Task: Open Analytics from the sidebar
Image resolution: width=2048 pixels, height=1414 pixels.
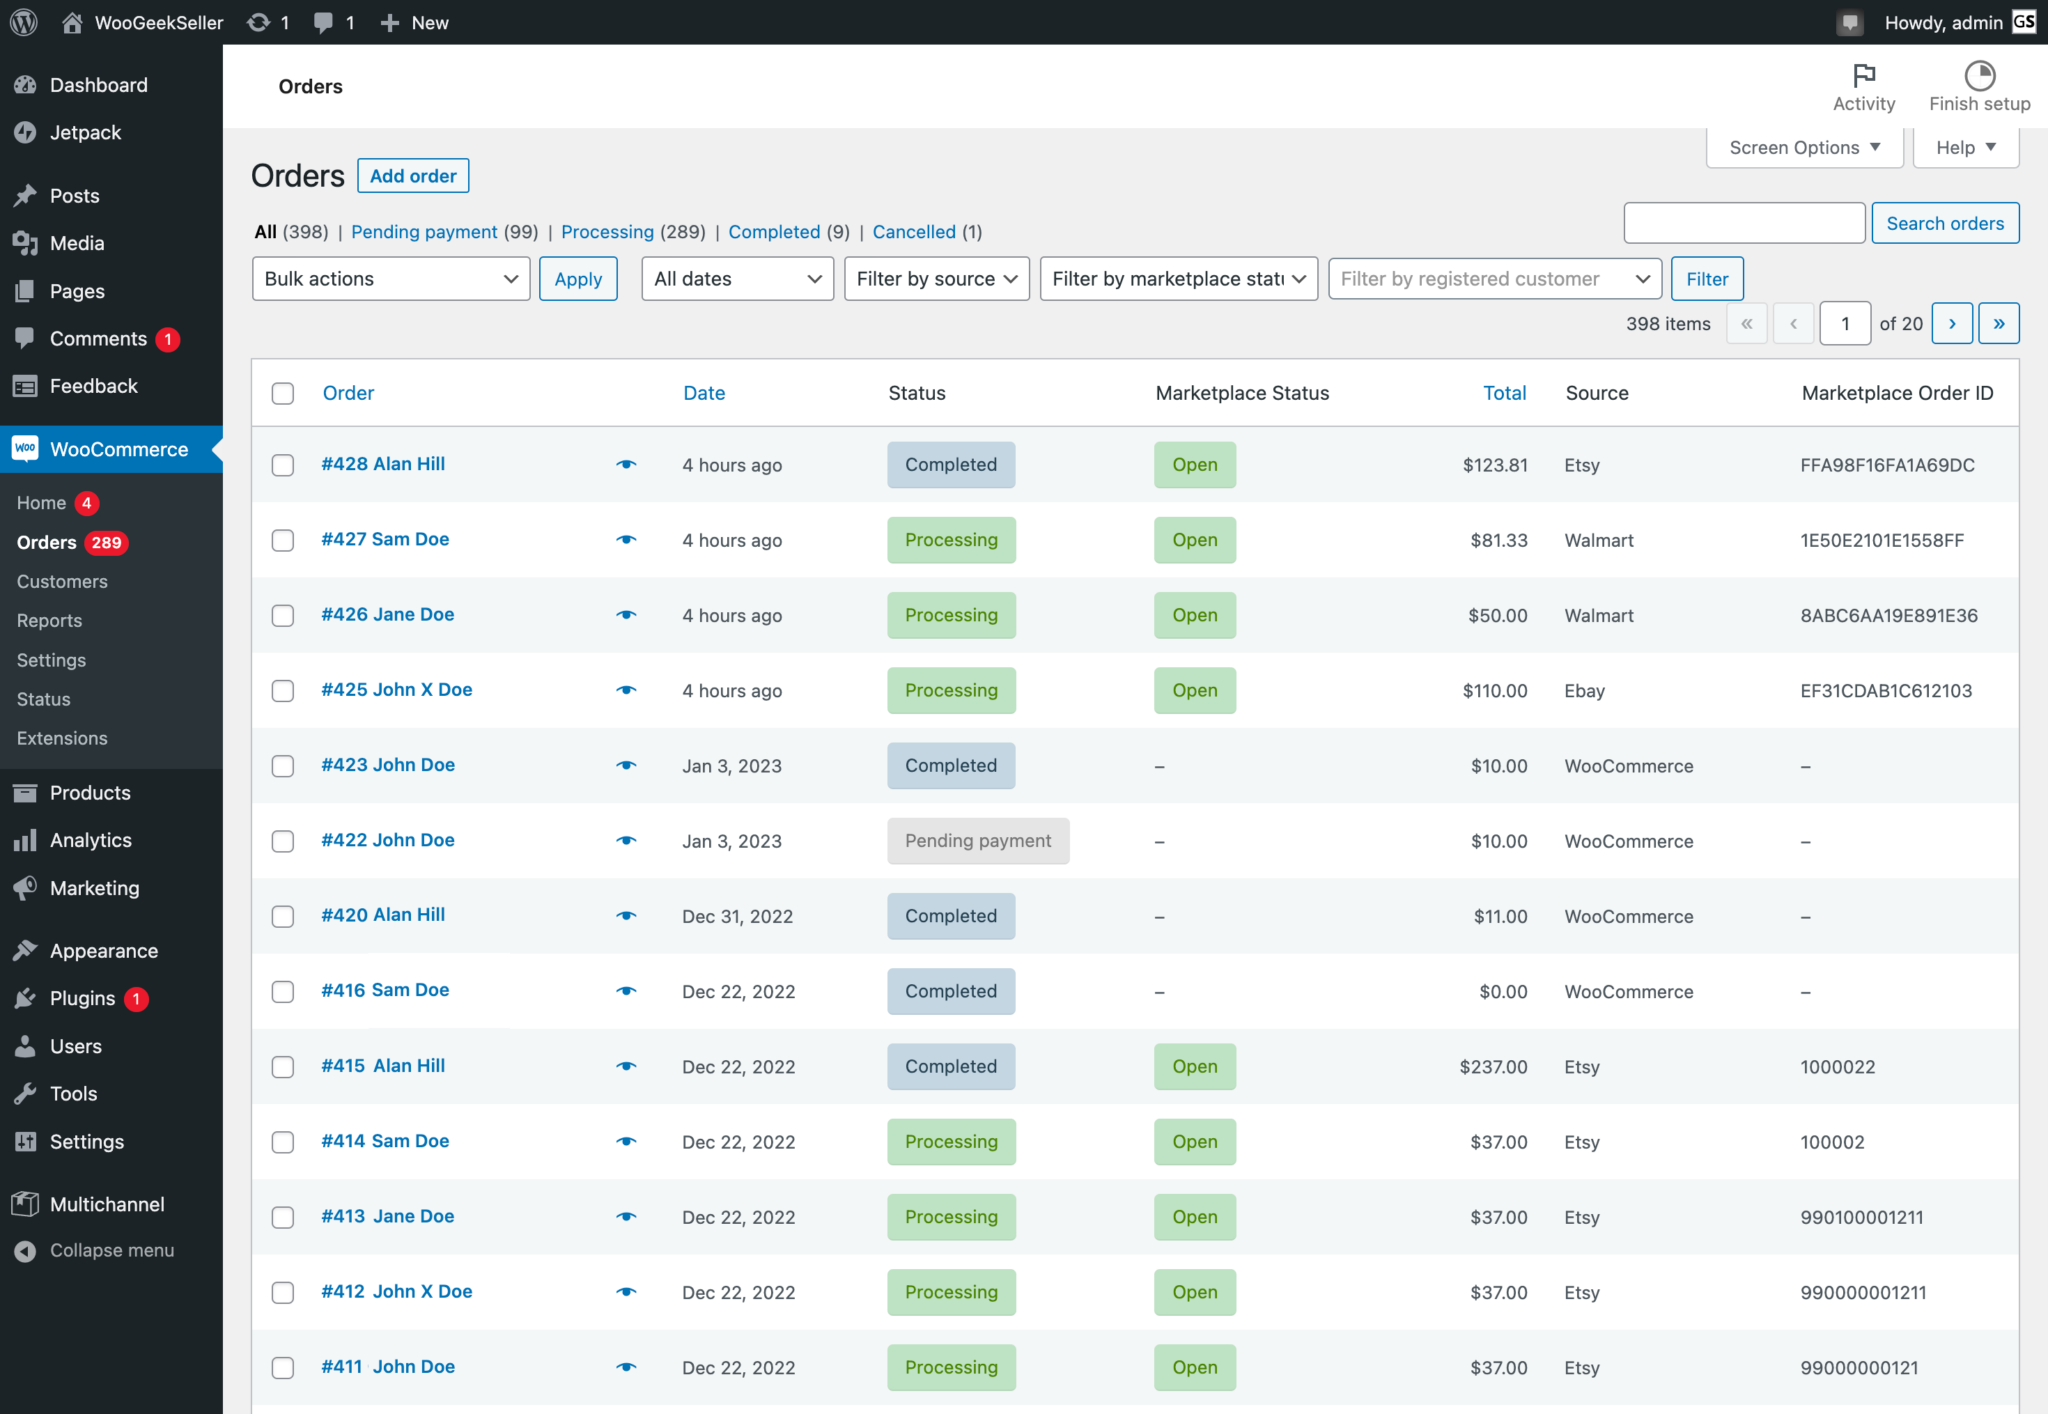Action: (90, 840)
